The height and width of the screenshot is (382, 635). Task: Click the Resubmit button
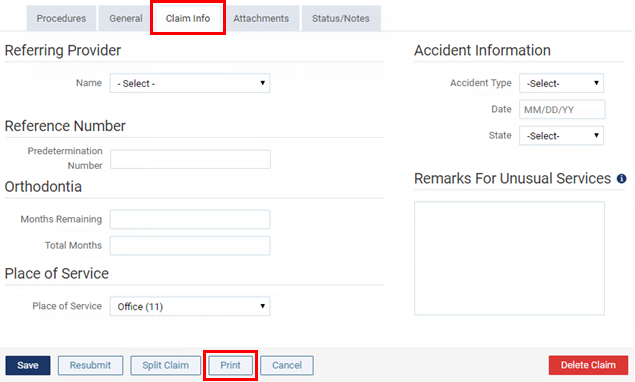pyautogui.click(x=90, y=365)
